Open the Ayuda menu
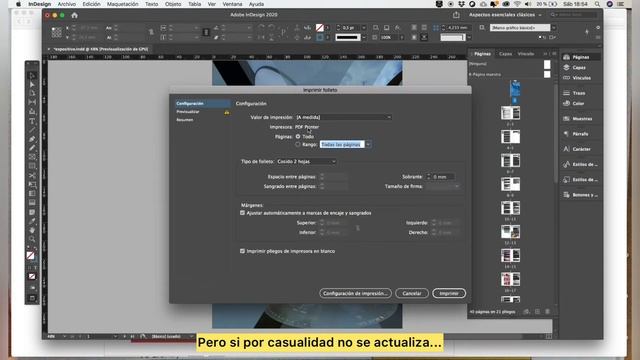This screenshot has height=360, width=640. click(x=256, y=4)
